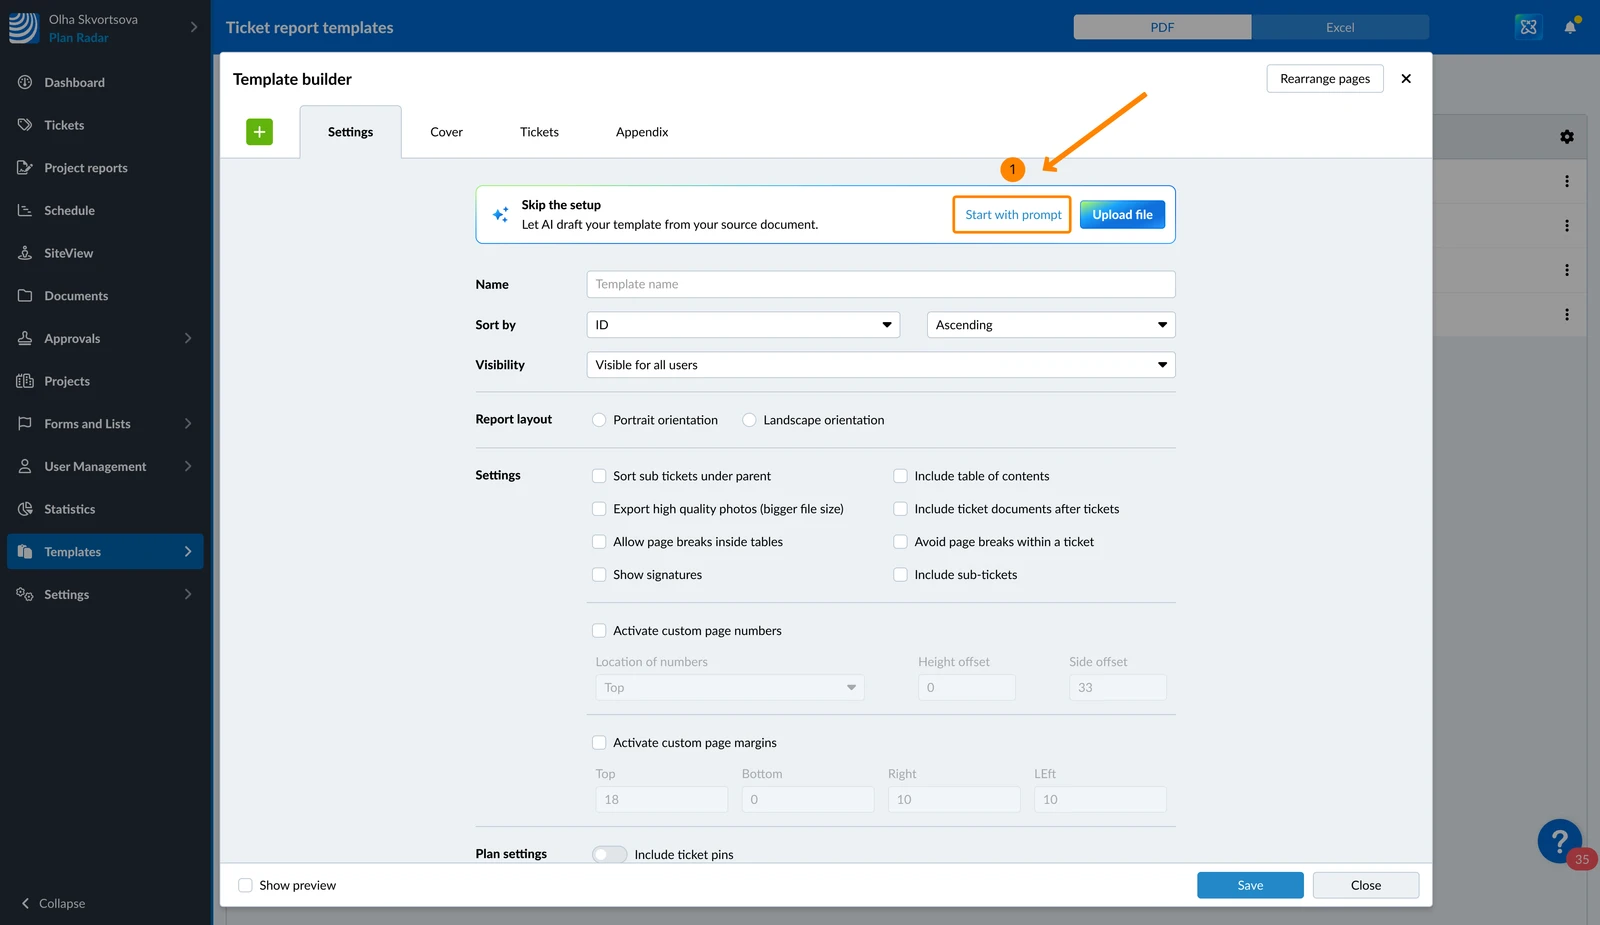1600x925 pixels.
Task: Toggle Include ticket pins switch
Action: 609,854
